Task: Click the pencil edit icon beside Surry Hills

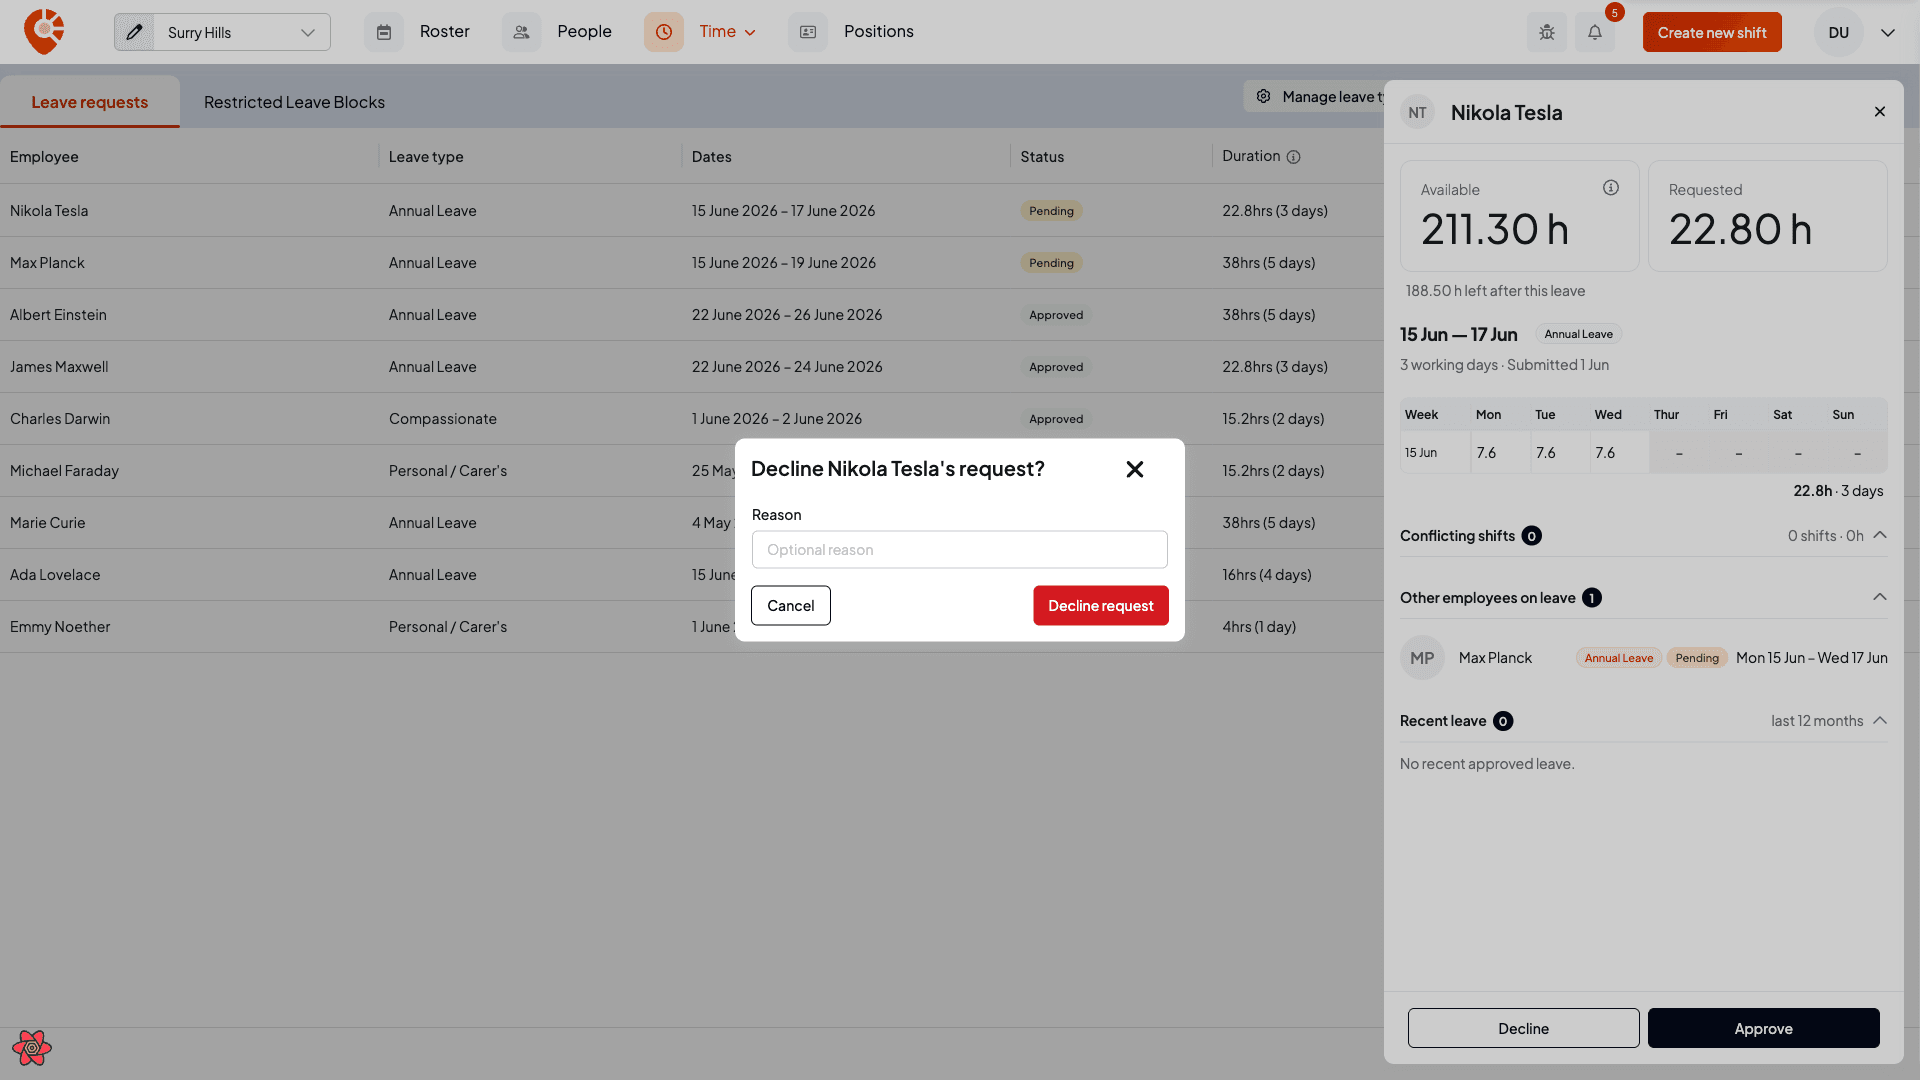Action: (x=134, y=32)
